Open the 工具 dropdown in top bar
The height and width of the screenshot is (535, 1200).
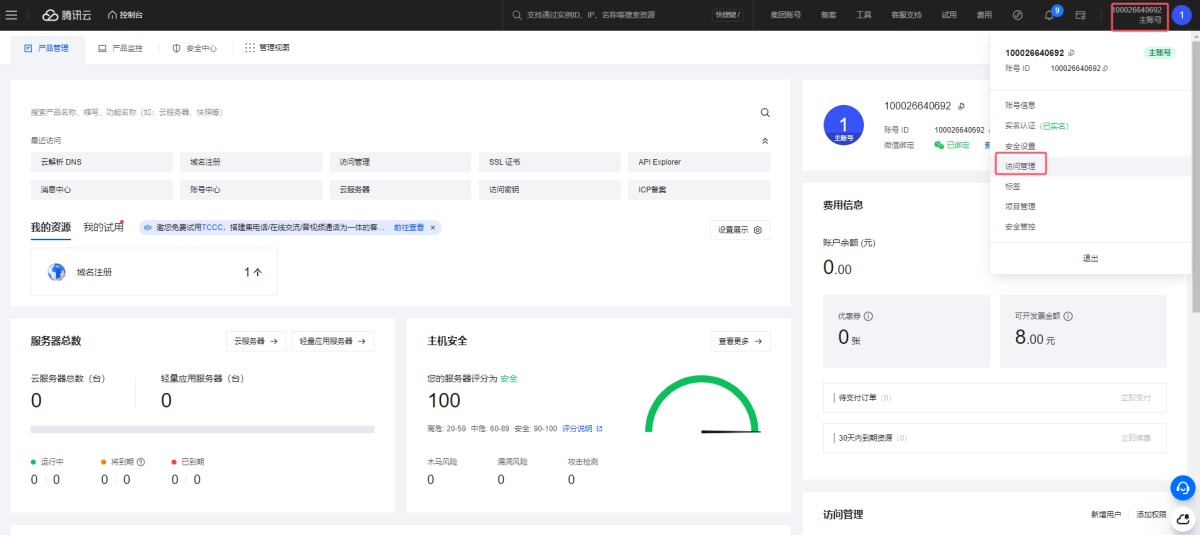863,15
